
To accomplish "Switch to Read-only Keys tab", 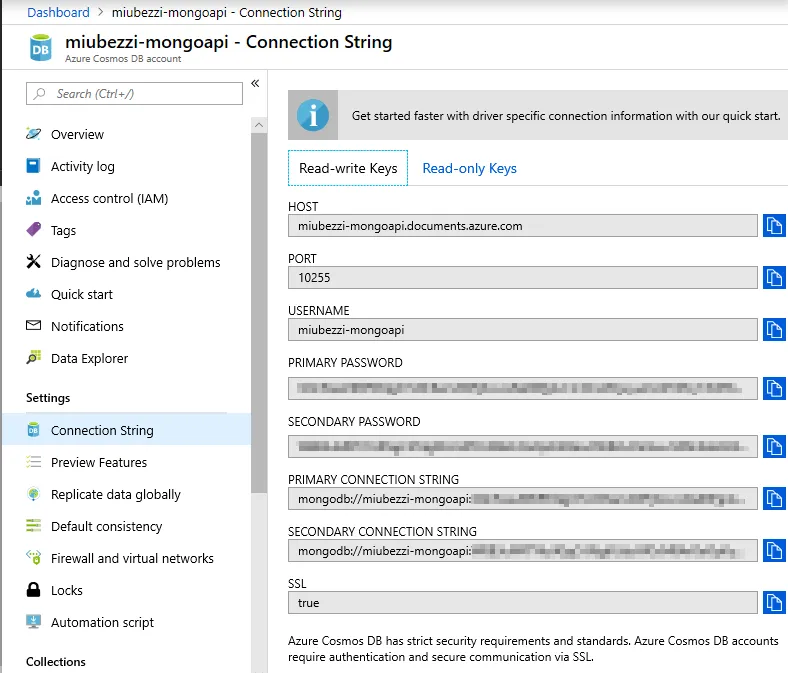I will (469, 168).
